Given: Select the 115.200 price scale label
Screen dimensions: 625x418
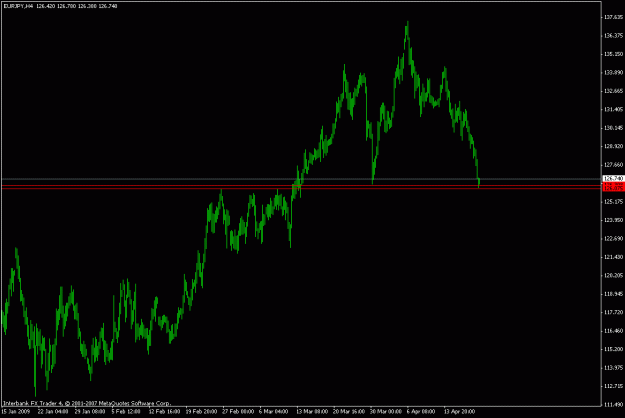Looking at the screenshot, I should (x=613, y=349).
